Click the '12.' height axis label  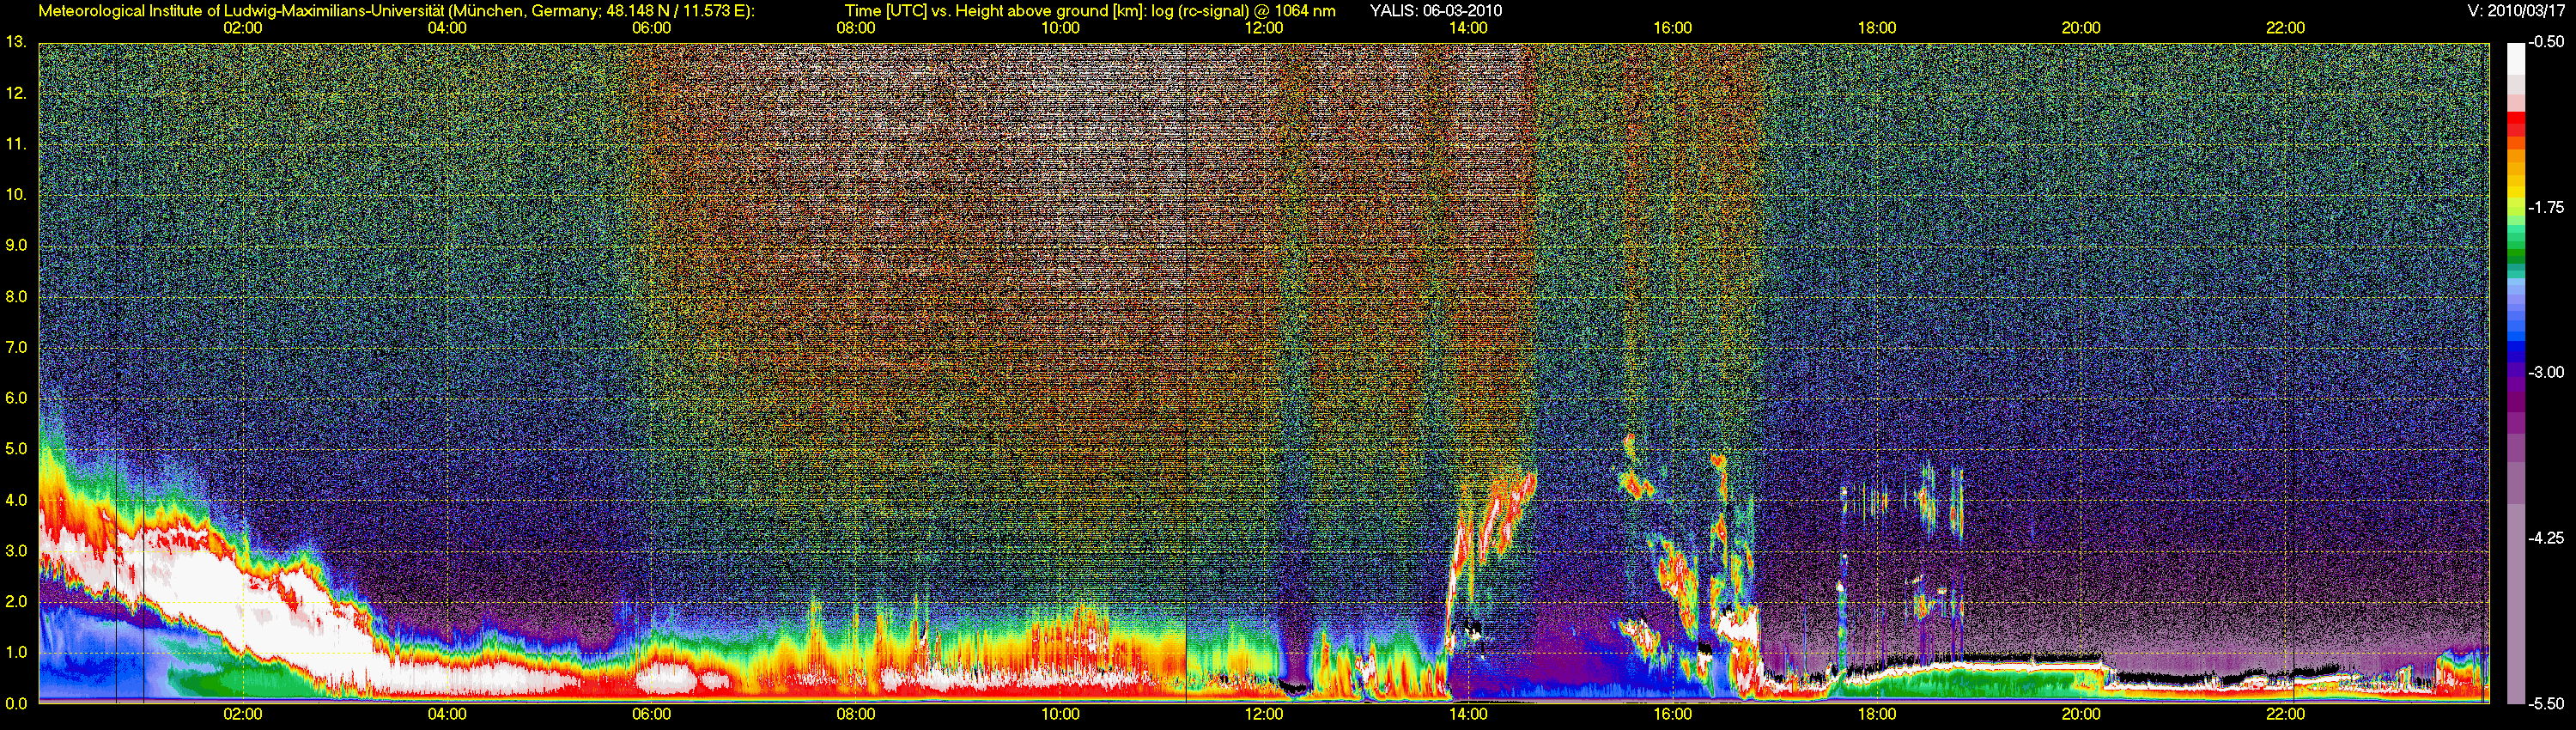coord(16,93)
